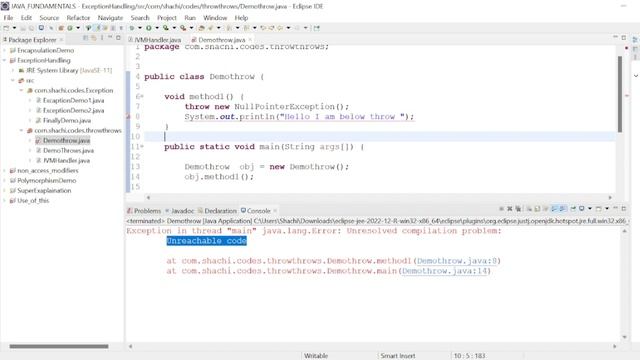Click the Save toolbar icon

pos(23,28)
